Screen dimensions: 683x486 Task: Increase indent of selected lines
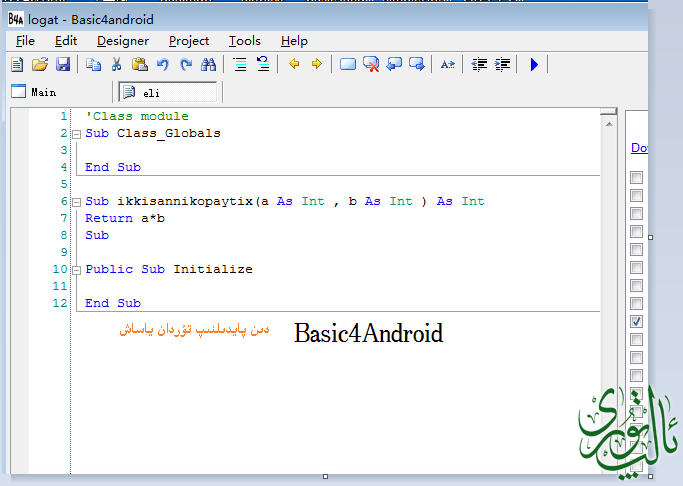click(502, 65)
